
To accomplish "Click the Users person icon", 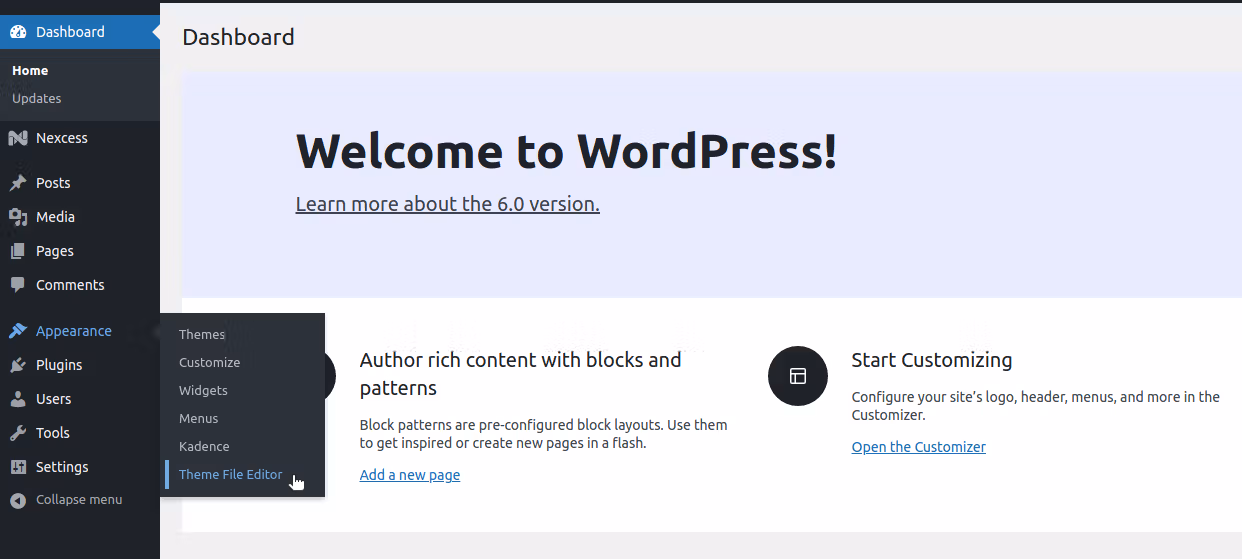I will pos(18,399).
